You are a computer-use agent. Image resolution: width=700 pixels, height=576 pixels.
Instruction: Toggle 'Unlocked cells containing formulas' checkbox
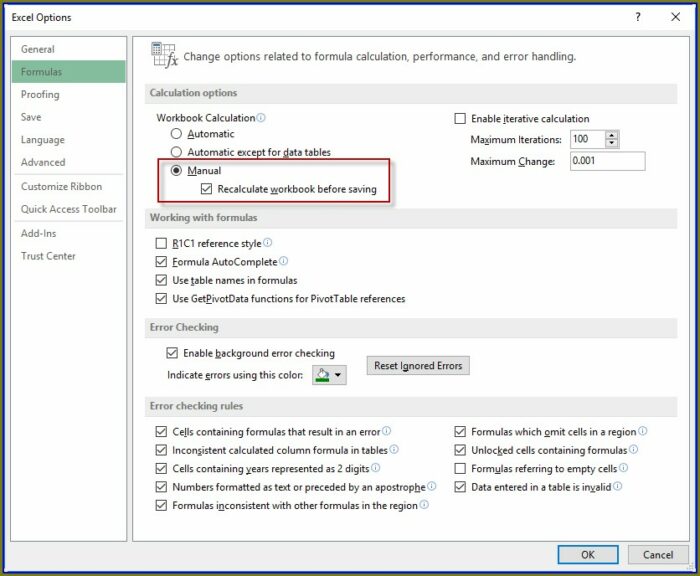tap(460, 450)
